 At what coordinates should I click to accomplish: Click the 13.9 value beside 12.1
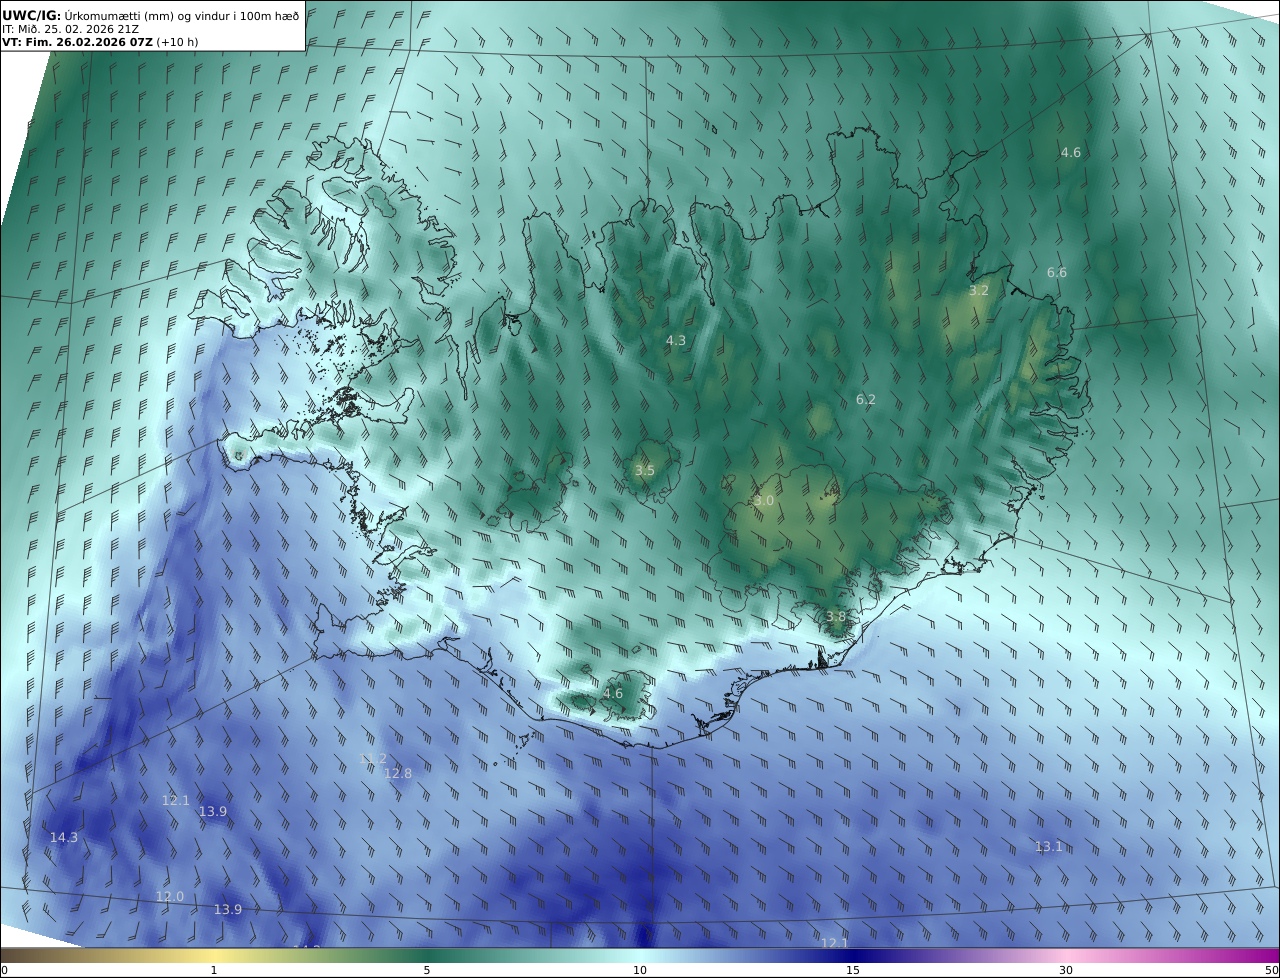coord(213,812)
